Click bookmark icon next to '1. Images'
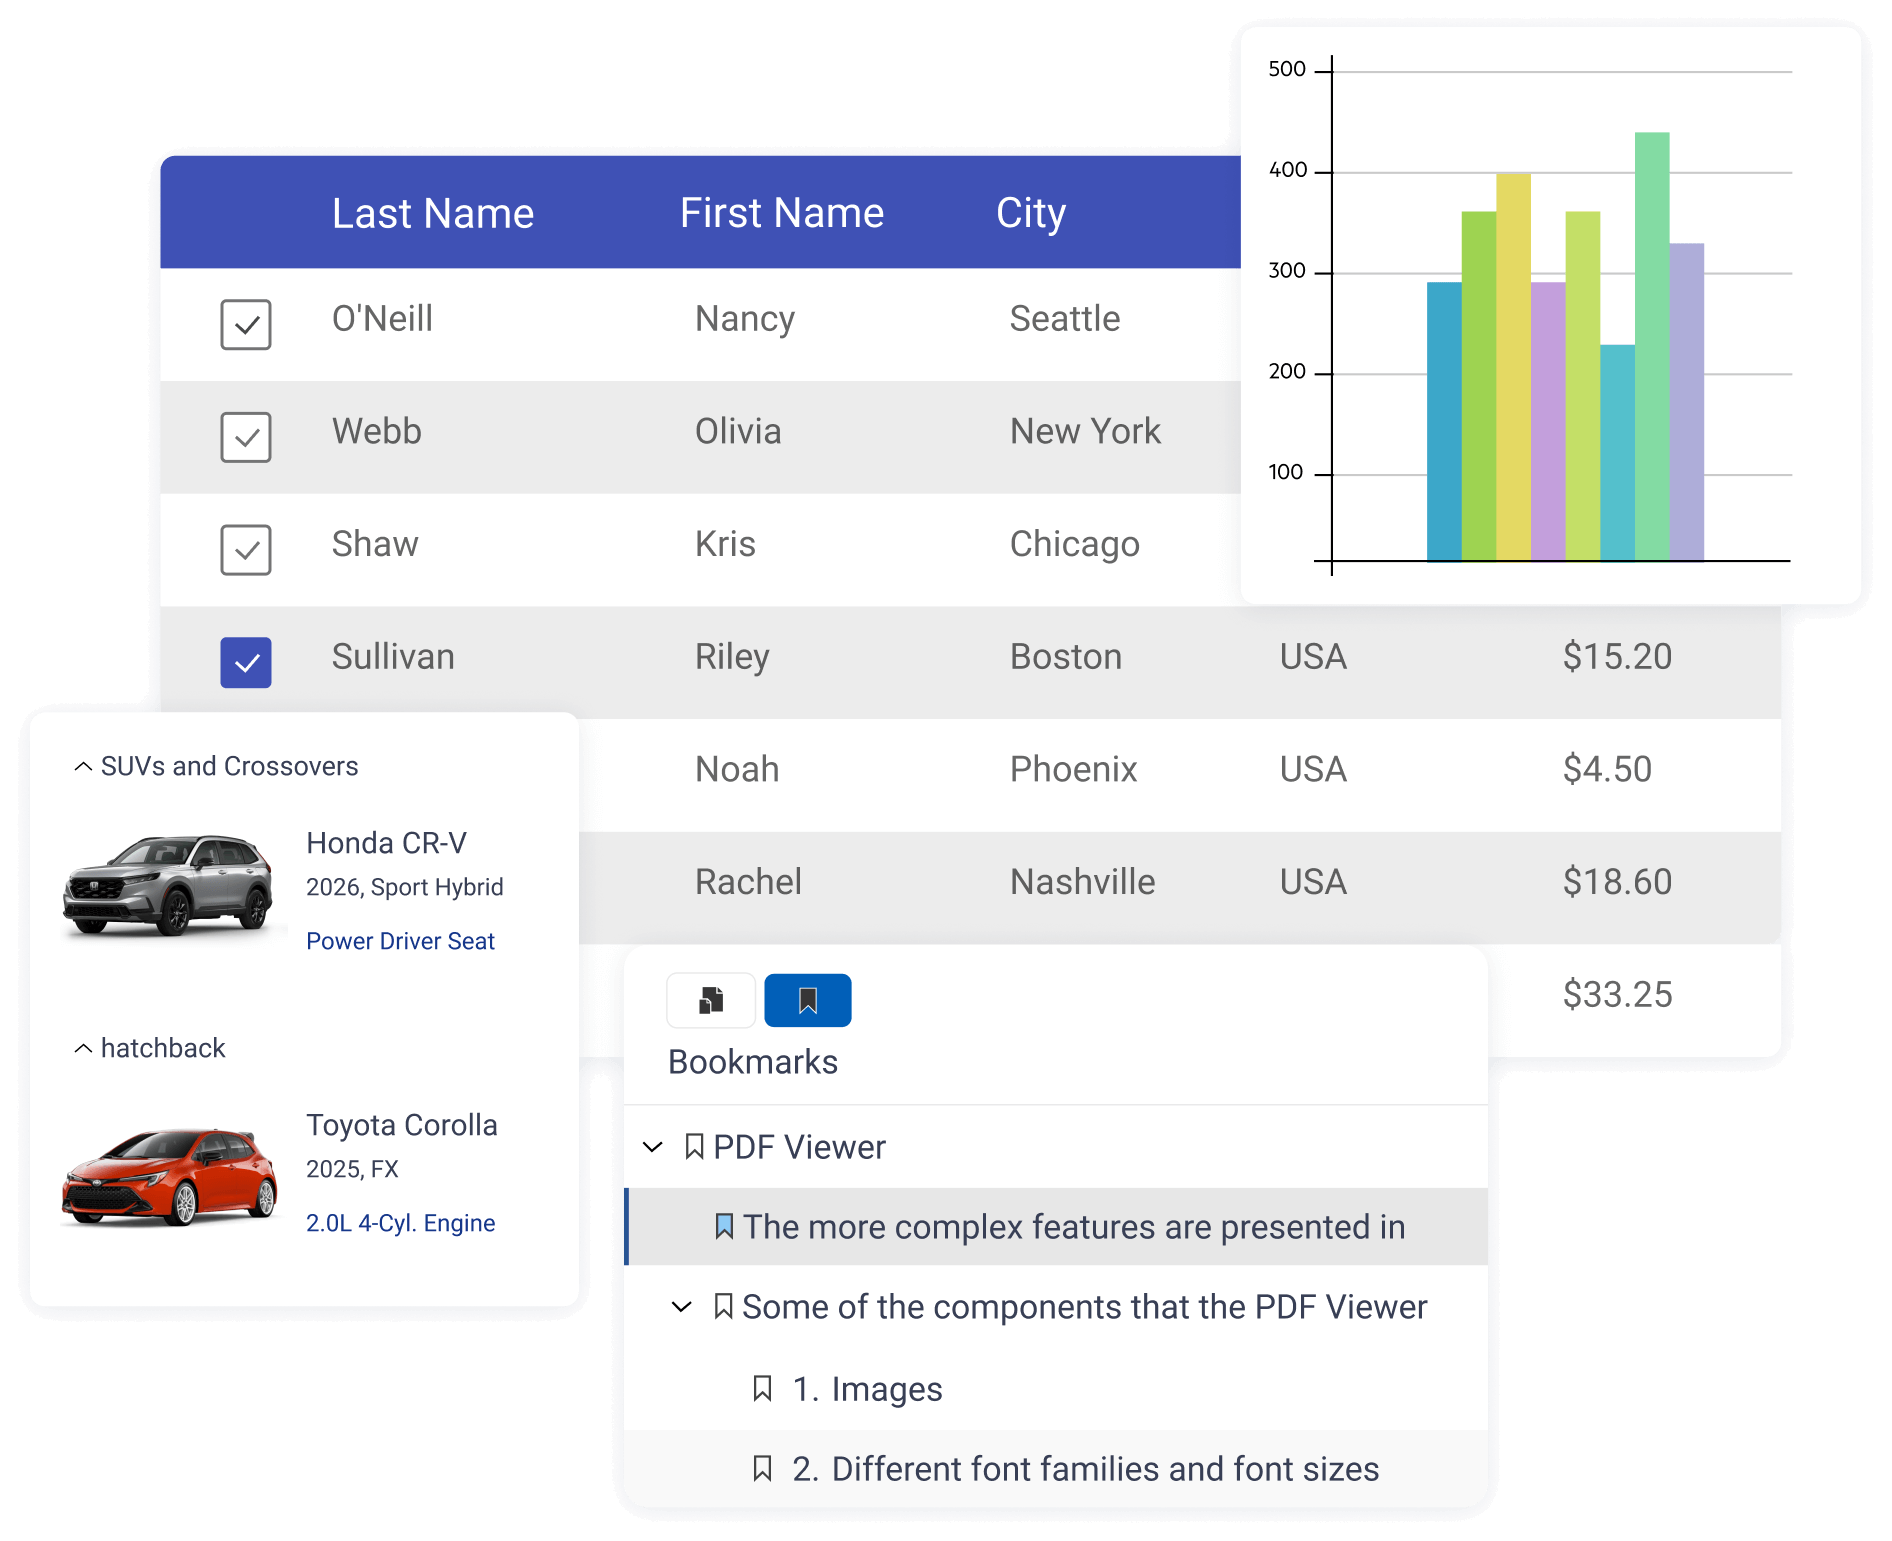This screenshot has width=1892, height=1541. pyautogui.click(x=762, y=1388)
